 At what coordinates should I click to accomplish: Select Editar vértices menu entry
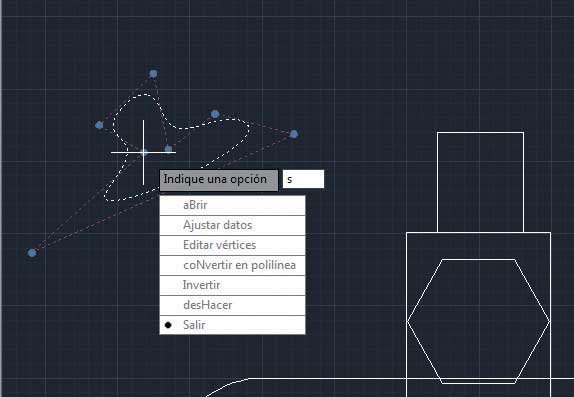(232, 245)
